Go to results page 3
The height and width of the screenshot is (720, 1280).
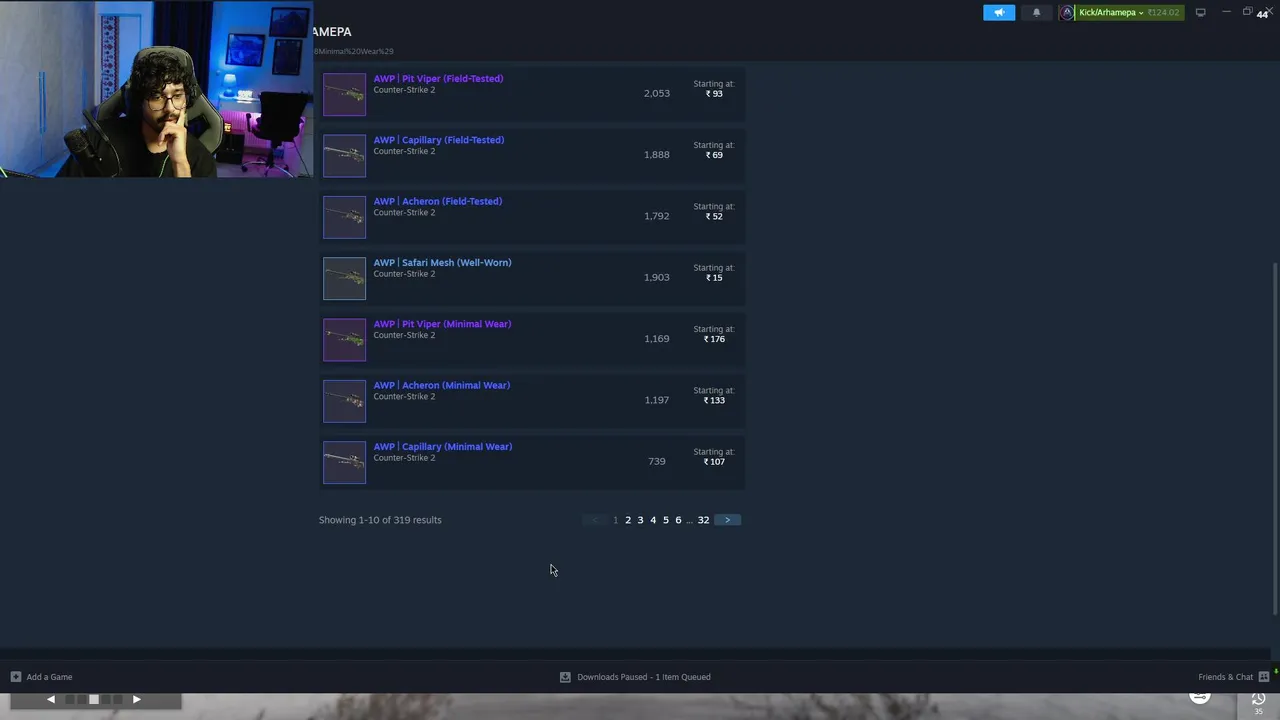click(640, 520)
